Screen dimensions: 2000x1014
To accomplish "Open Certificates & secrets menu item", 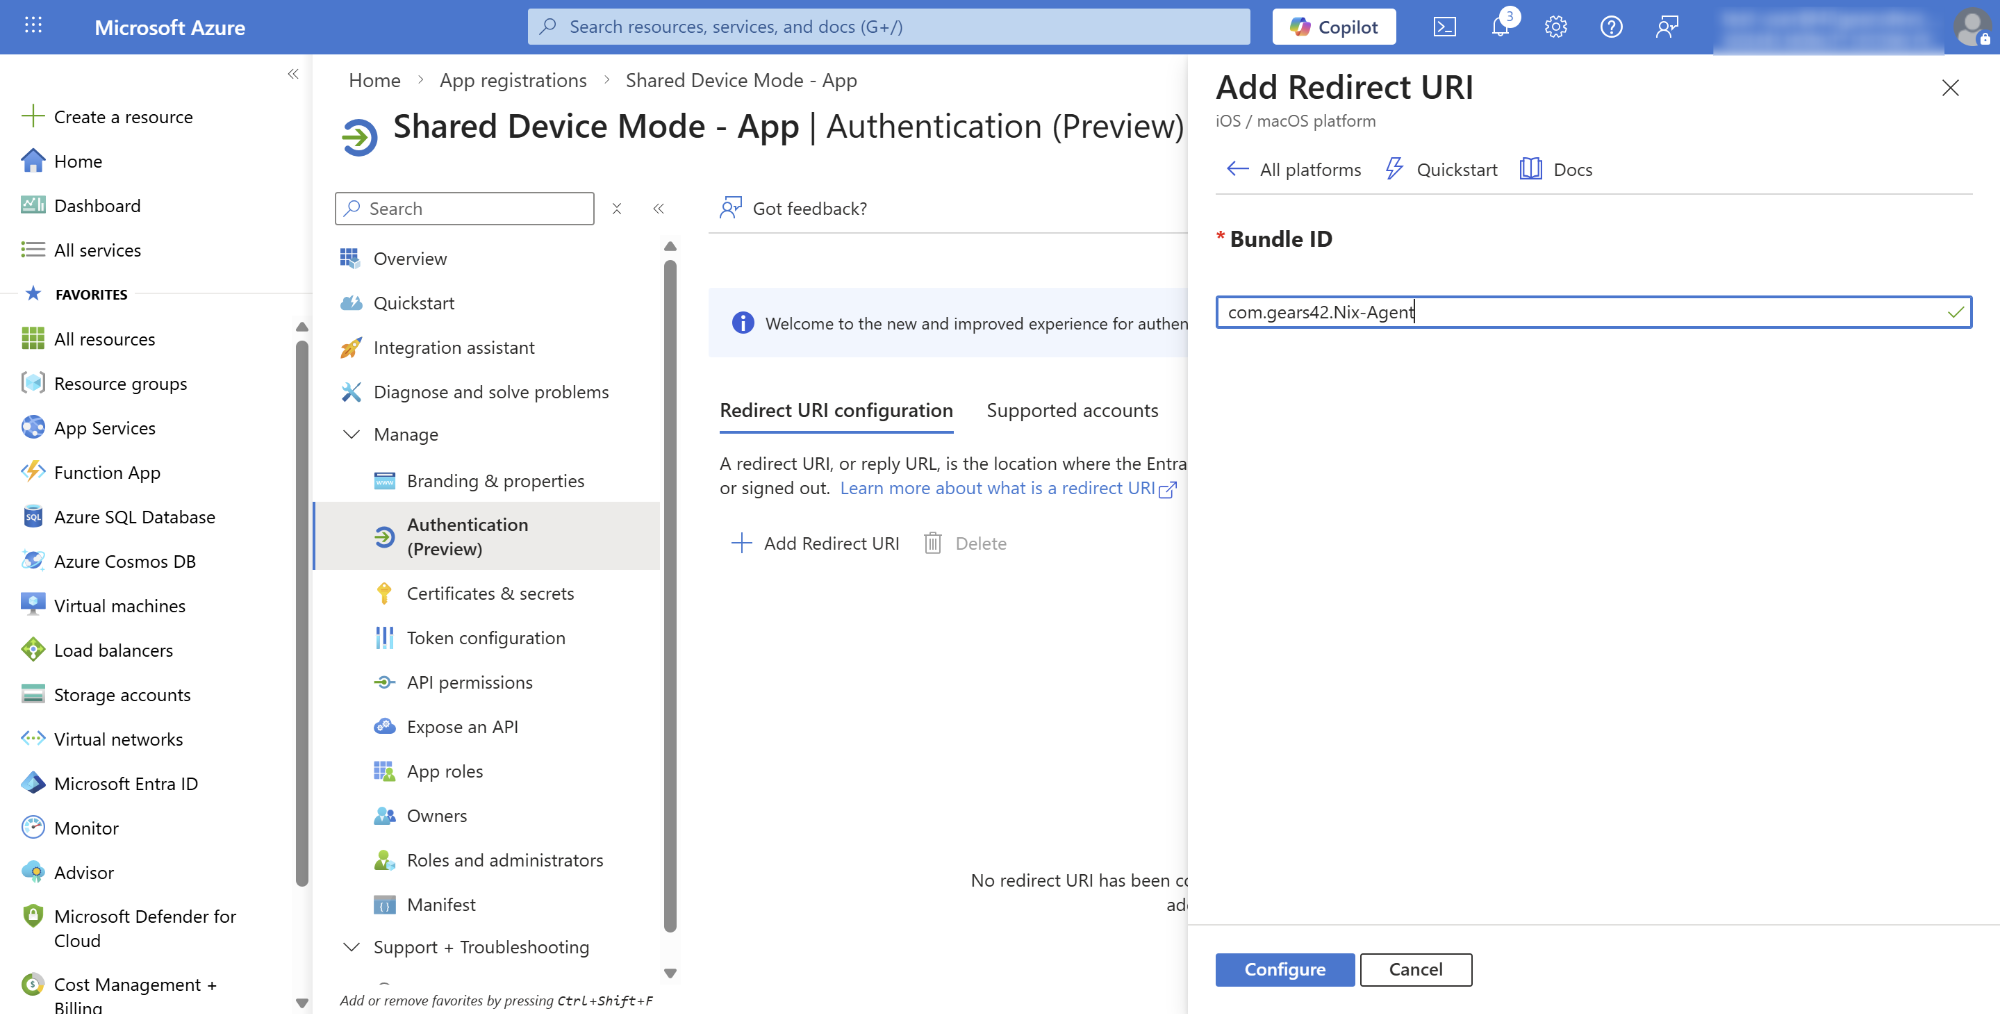I will pos(490,593).
